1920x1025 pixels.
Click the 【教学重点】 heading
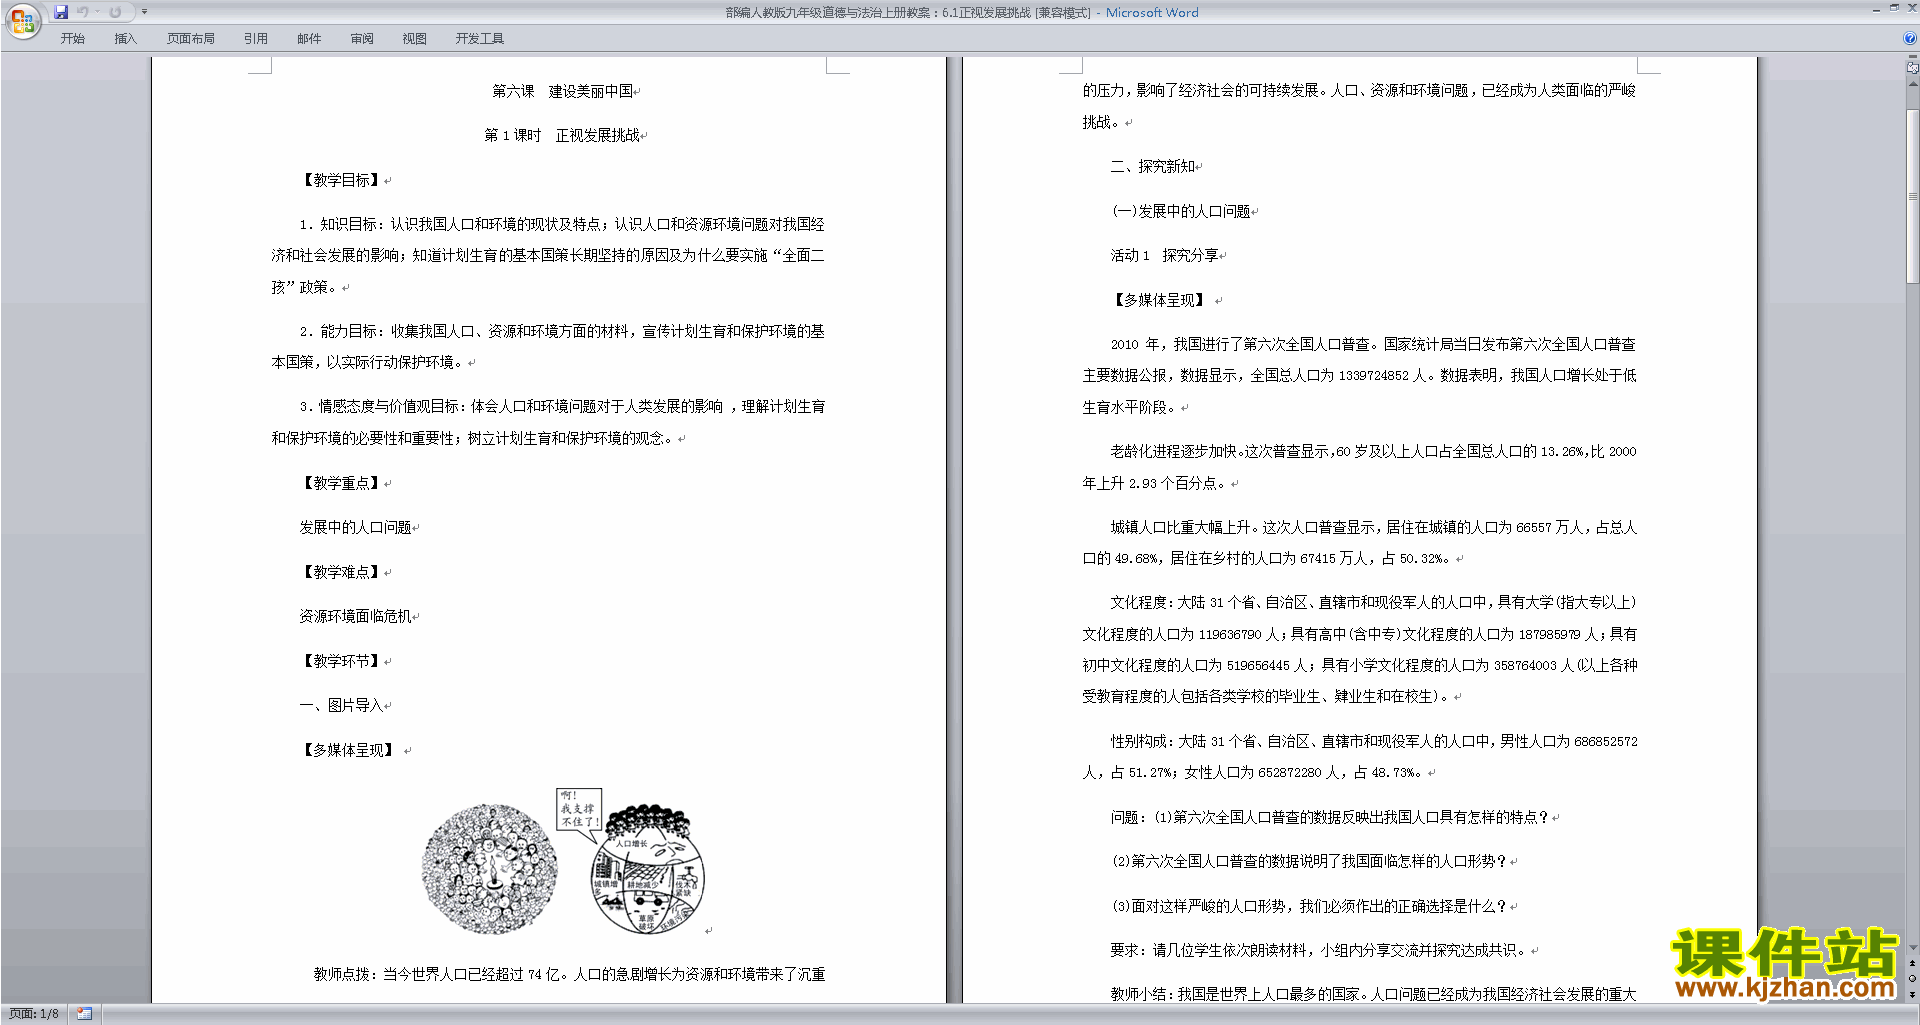341,483
